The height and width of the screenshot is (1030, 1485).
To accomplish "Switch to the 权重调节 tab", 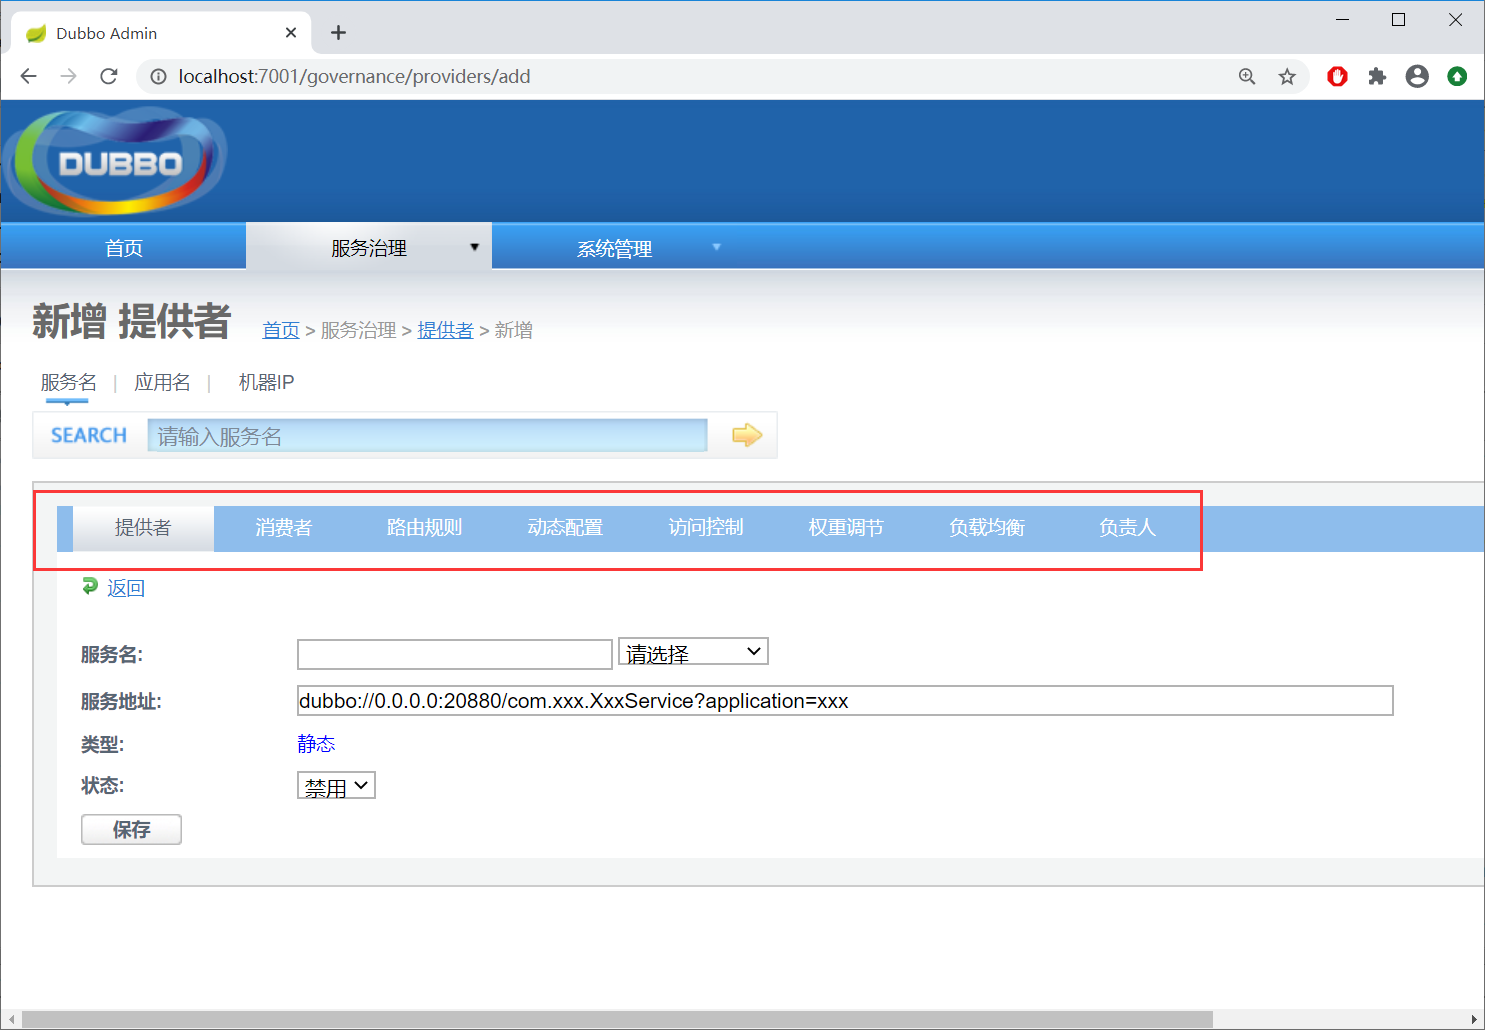I will [x=846, y=528].
